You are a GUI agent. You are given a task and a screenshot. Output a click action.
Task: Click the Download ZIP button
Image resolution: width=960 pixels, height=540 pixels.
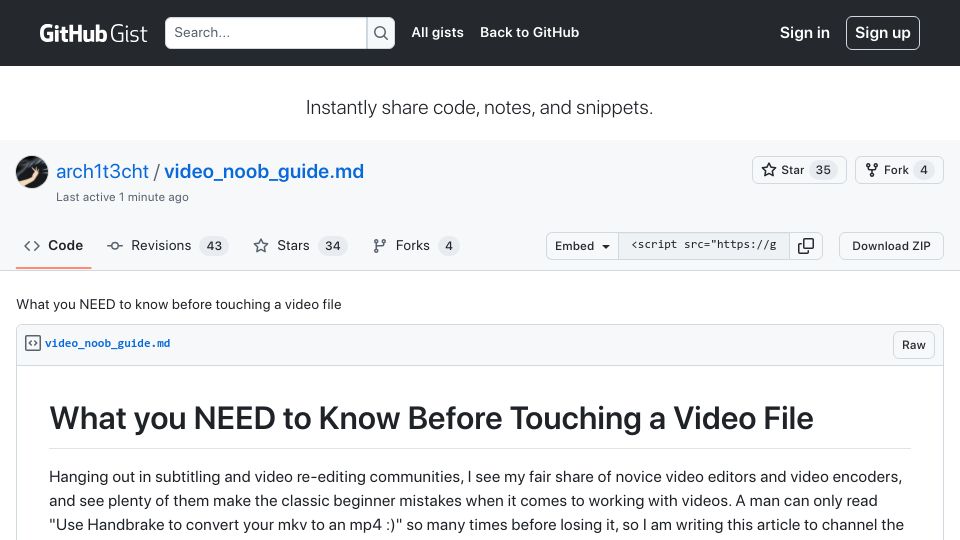[x=891, y=246]
